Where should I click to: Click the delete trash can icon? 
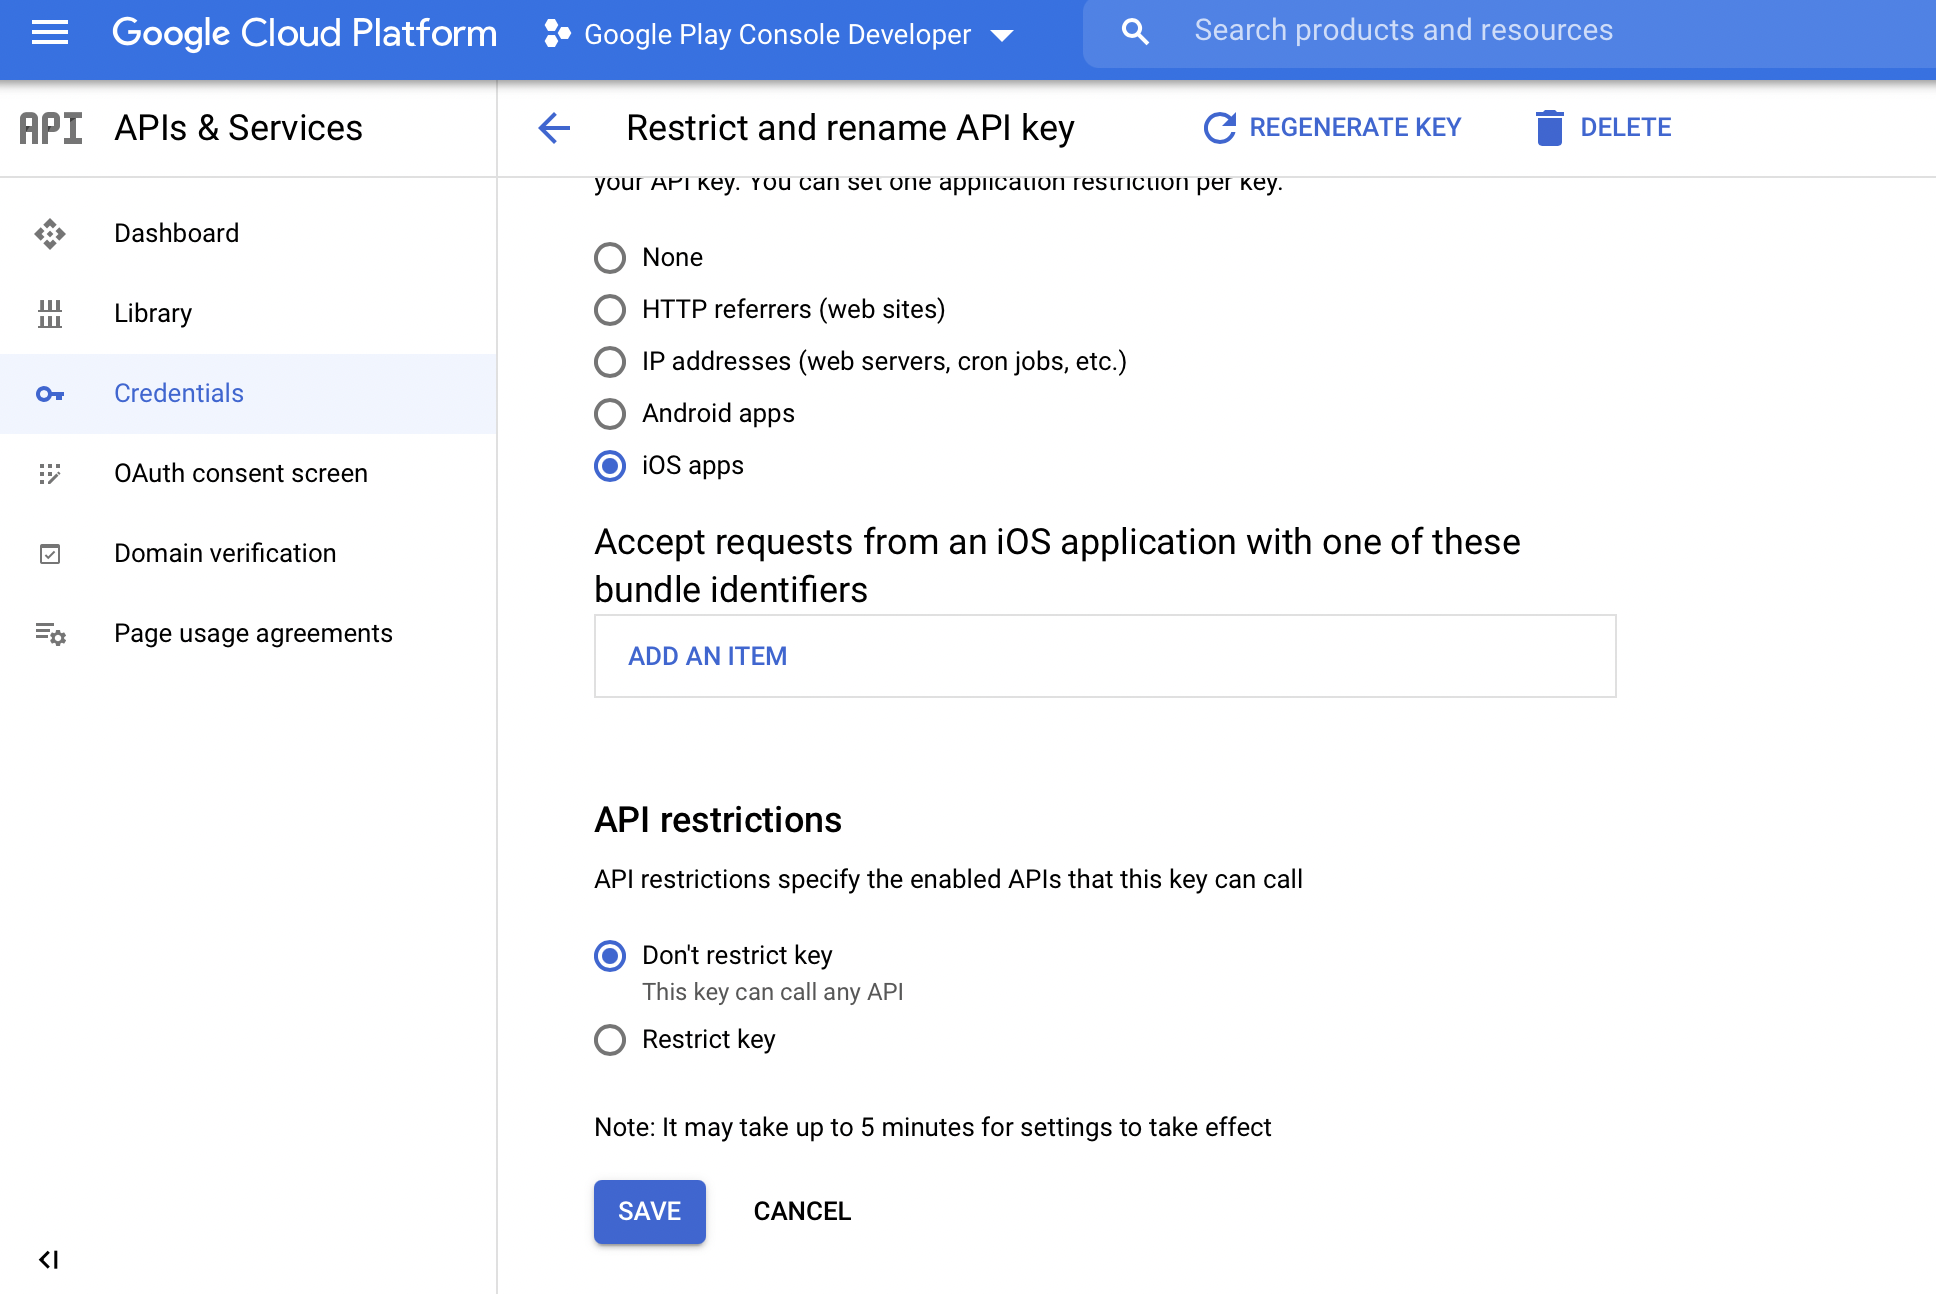coord(1549,128)
